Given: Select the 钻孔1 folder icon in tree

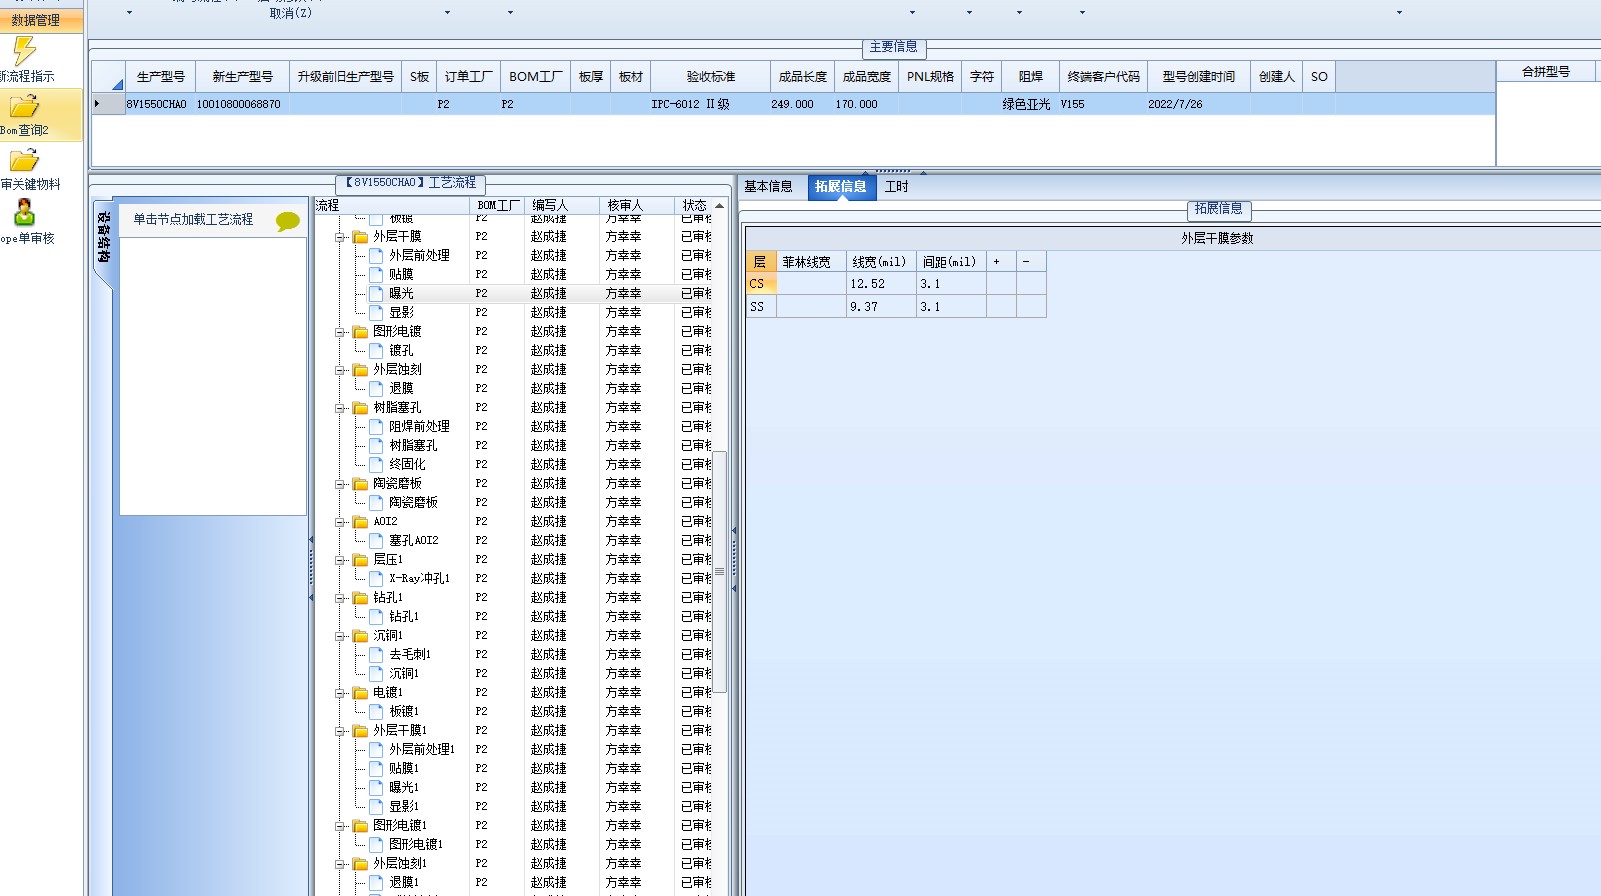Looking at the screenshot, I should [x=360, y=598].
